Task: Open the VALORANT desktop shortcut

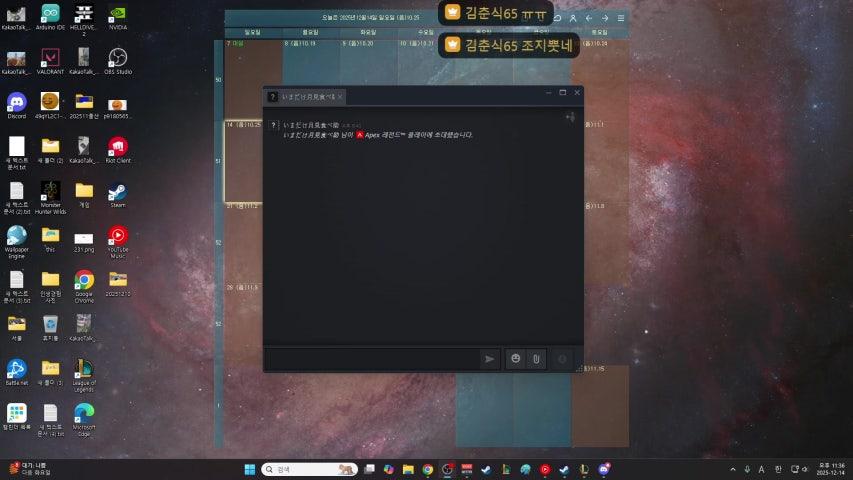Action: click(x=50, y=61)
